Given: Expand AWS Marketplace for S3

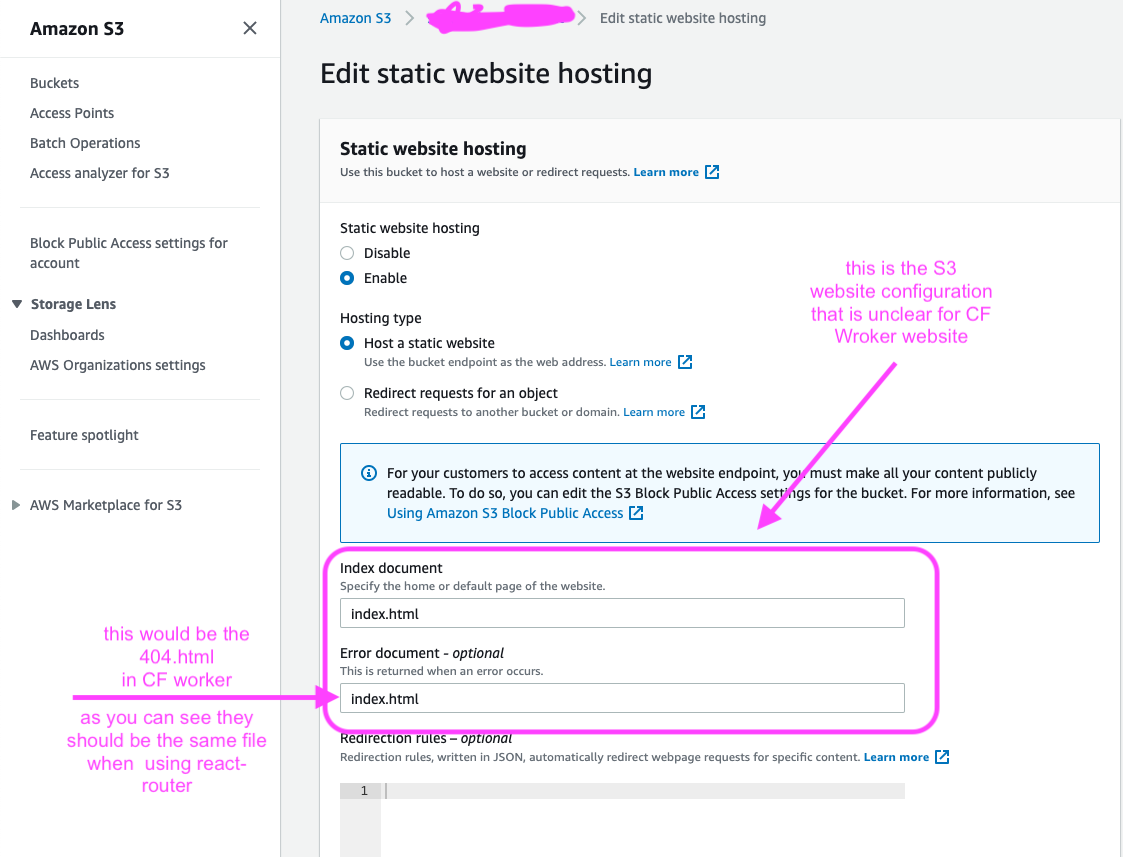Looking at the screenshot, I should (14, 505).
